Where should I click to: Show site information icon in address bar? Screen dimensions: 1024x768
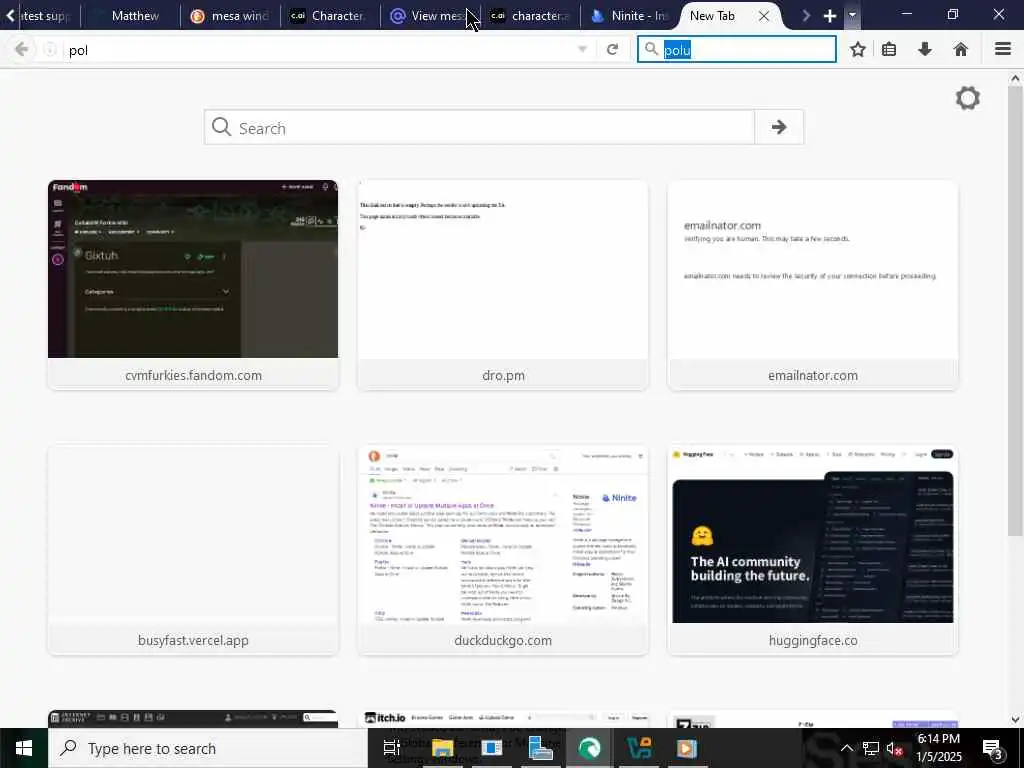(50, 50)
